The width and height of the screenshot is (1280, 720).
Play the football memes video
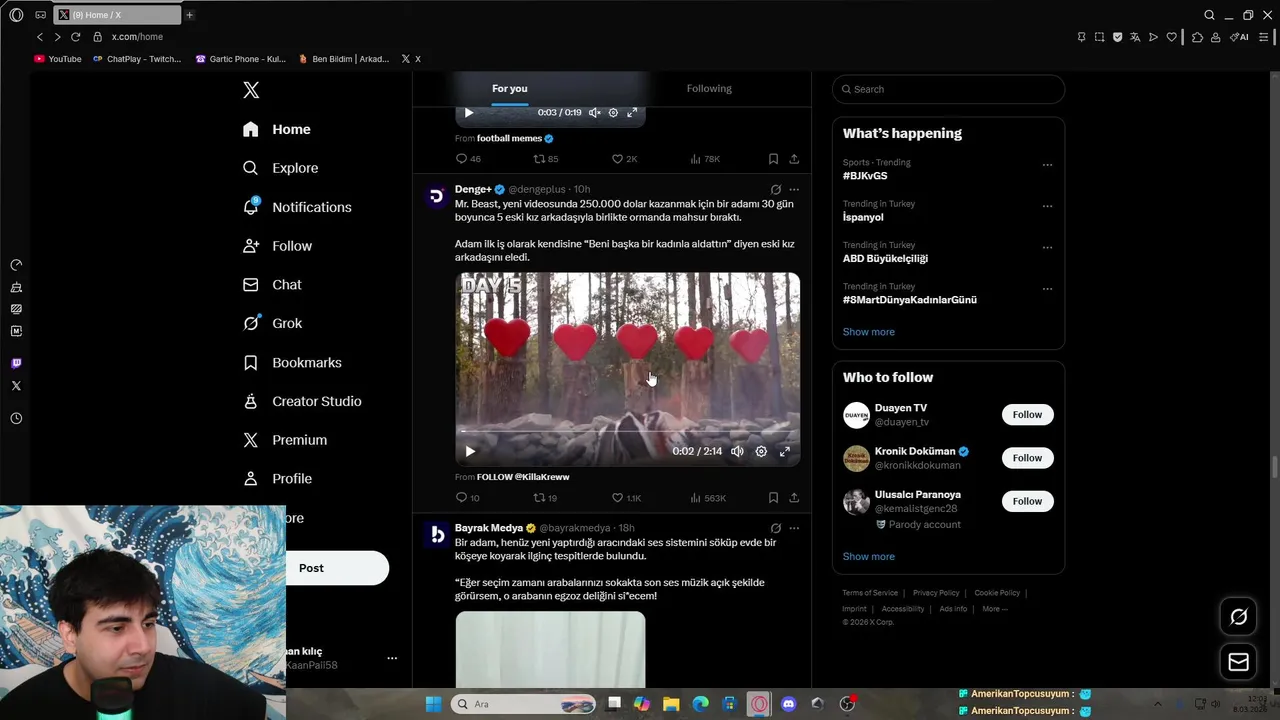468,113
